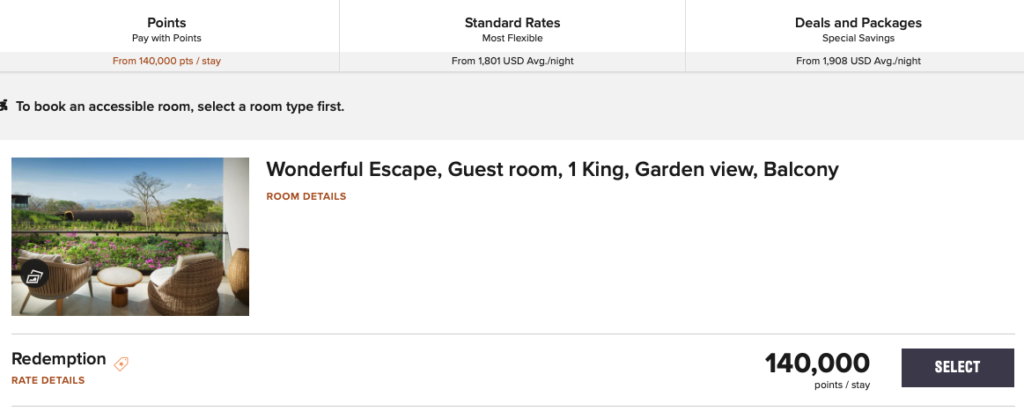Click the Redemption rate label
Screen dimensions: 1024x411
coord(58,359)
